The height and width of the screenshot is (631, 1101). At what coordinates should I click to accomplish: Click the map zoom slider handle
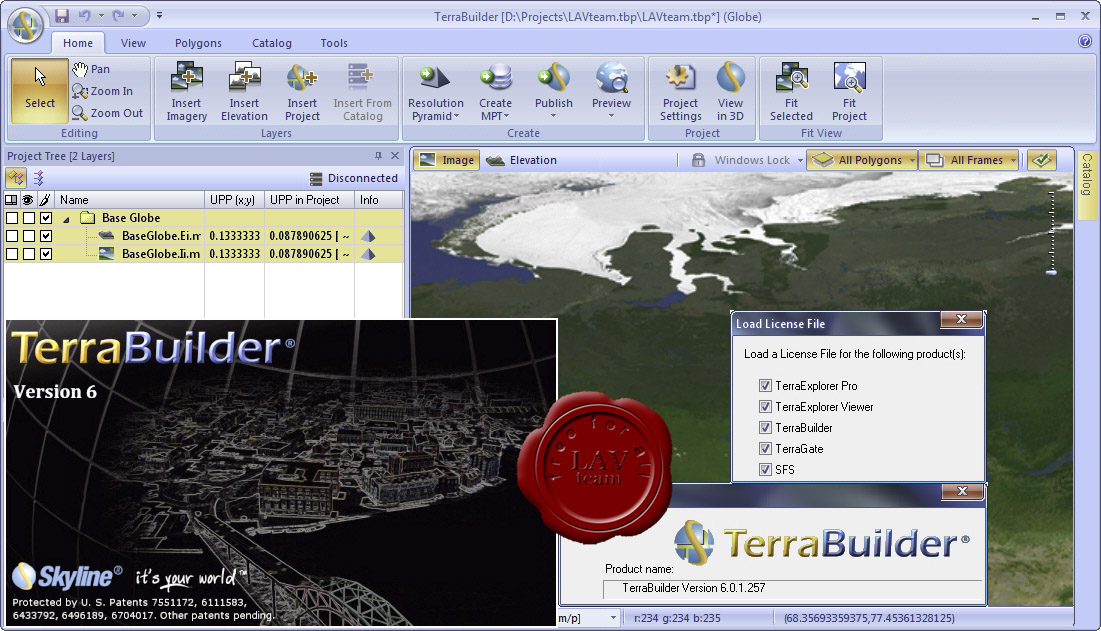pos(1051,270)
